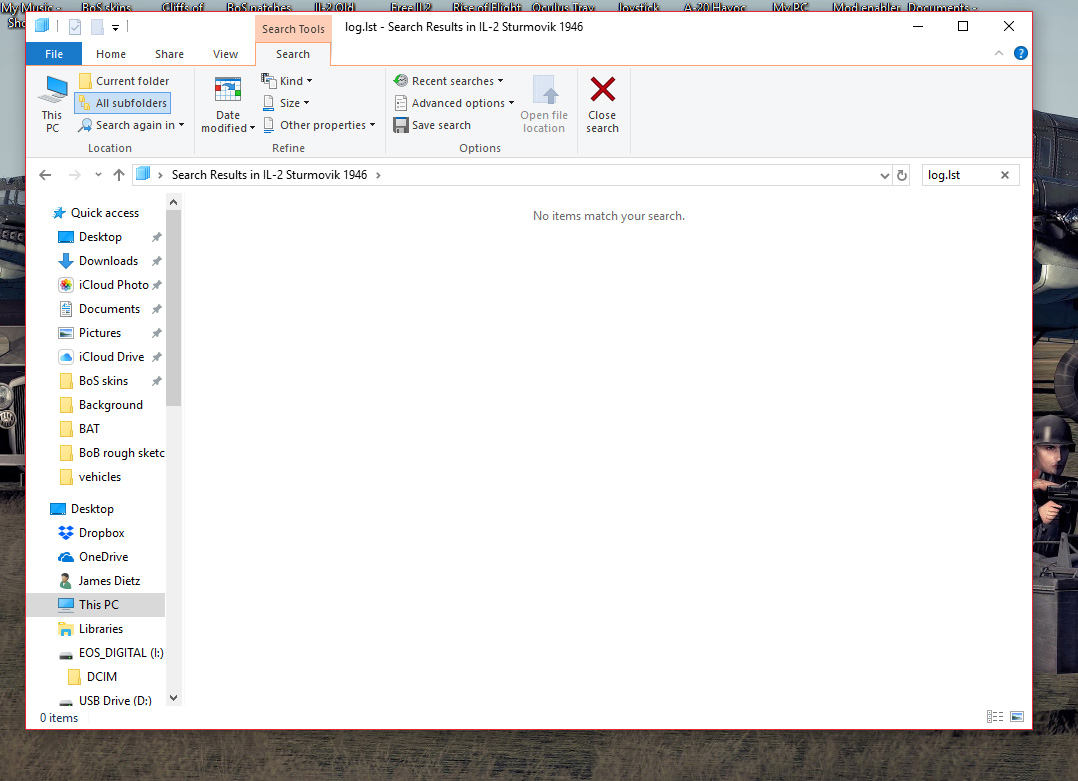Viewport: 1078px width, 781px height.
Task: Click the Properties quick access toolbar icon
Action: click(x=75, y=27)
